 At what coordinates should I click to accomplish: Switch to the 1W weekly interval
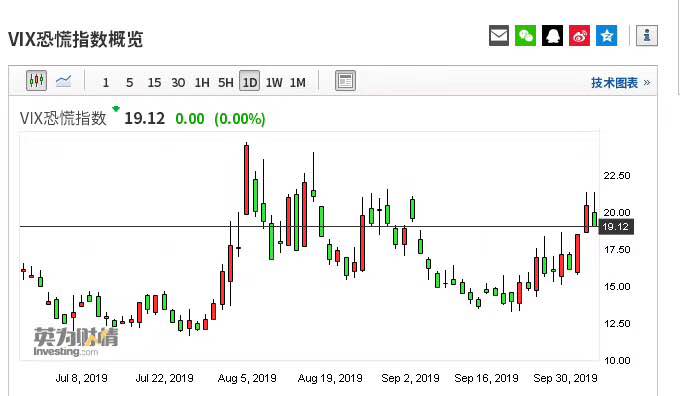click(274, 82)
